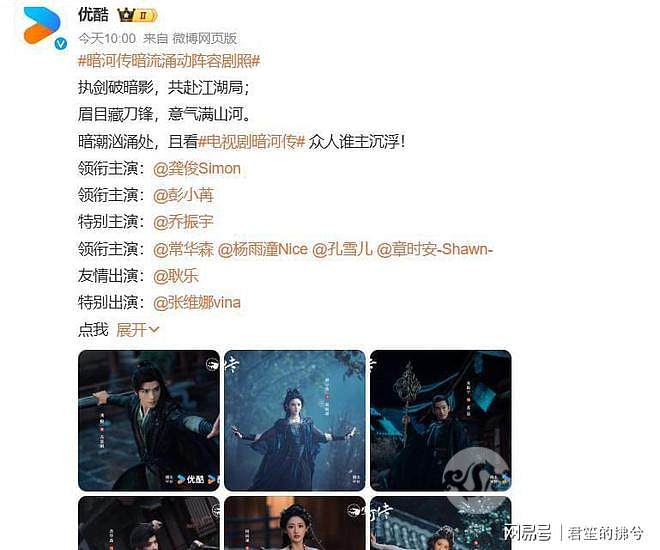Open mention @彭小苒
The image size is (660, 550).
point(184,195)
